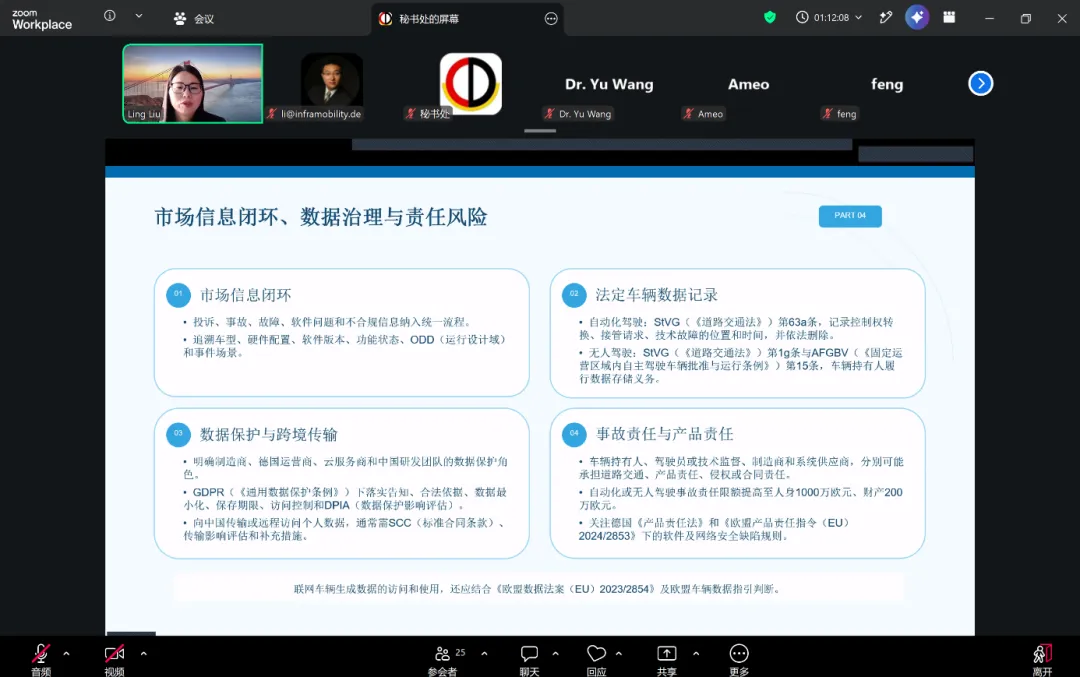Select the feng participant tile
Image resolution: width=1080 pixels, height=677 pixels.
coord(887,84)
